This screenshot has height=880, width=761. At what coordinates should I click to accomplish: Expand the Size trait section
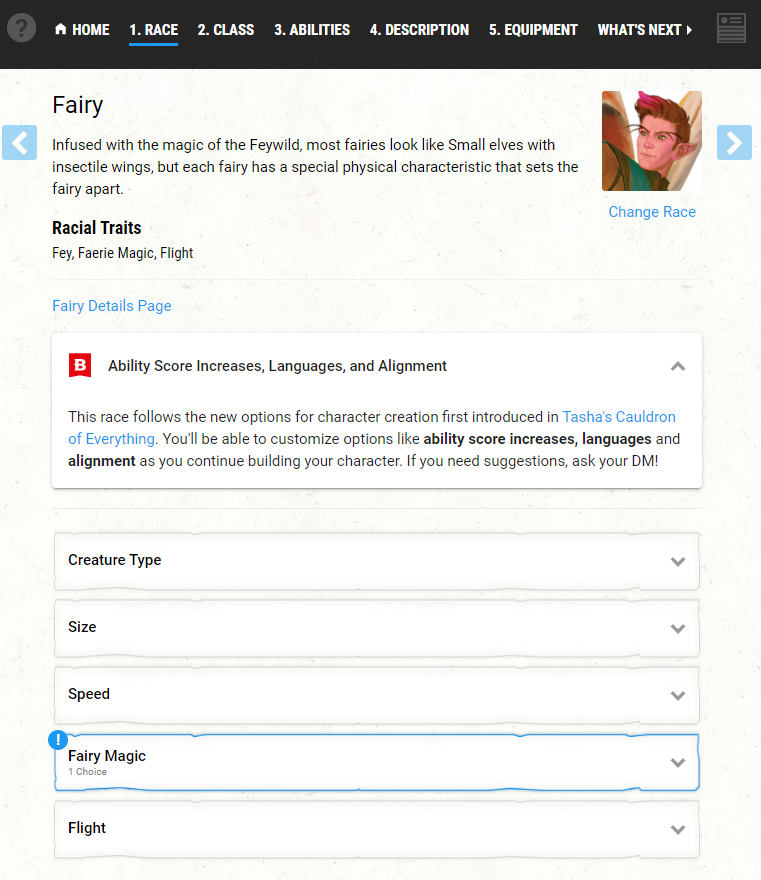click(x=377, y=628)
